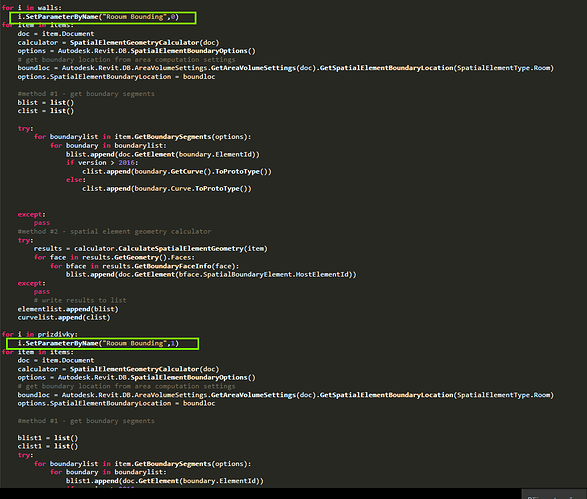Click the boundary.Curve.ToProtoType() append line
Viewport: 587px width, 499px height.
click(167, 188)
